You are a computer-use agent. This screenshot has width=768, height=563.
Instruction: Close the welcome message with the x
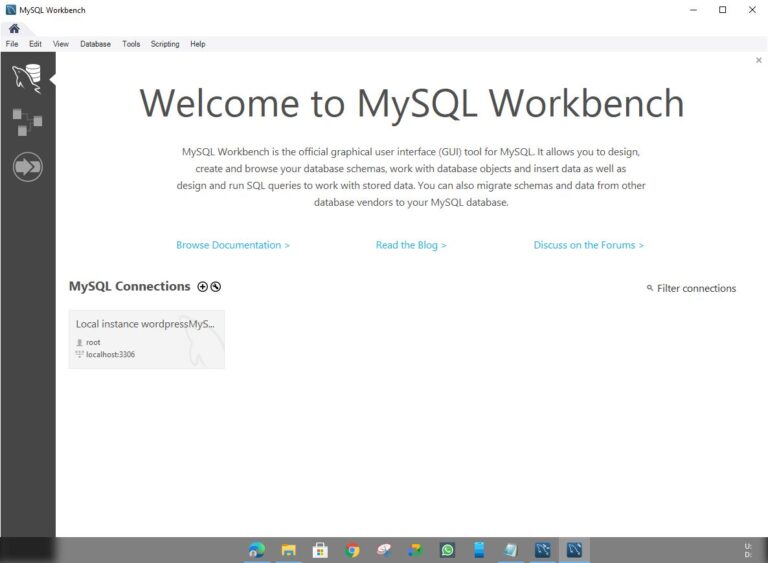[758, 60]
